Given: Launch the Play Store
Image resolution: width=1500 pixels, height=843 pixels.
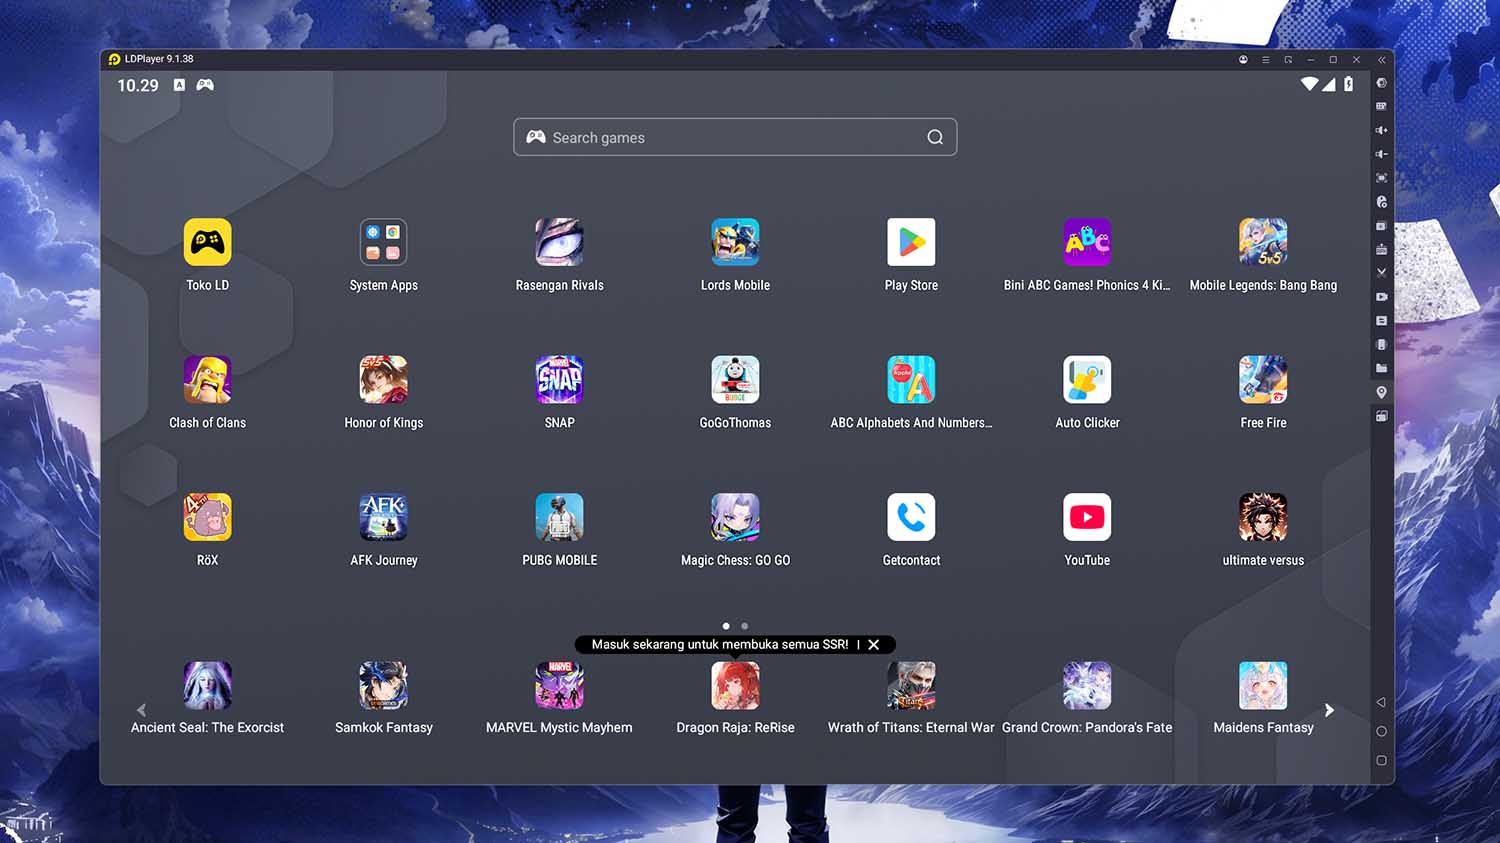Looking at the screenshot, I should pyautogui.click(x=911, y=242).
